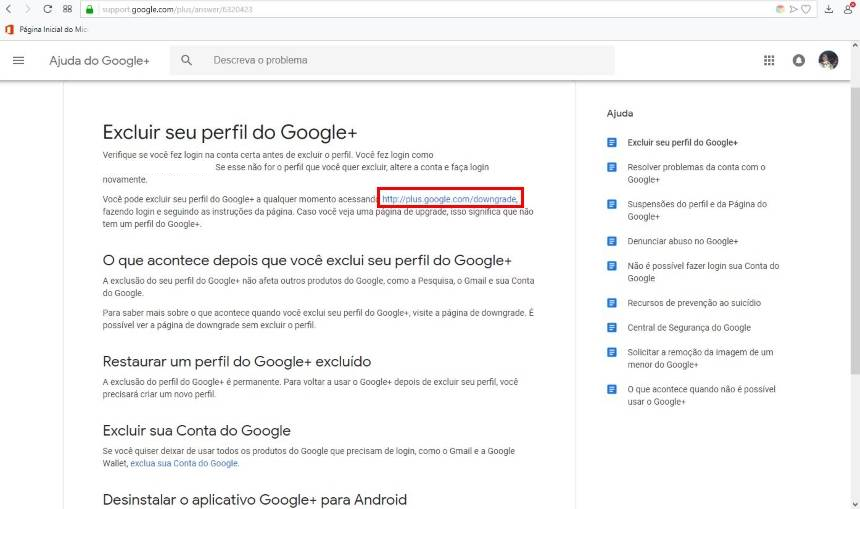Open 'Não é possível fazer login' article
The image size is (860, 547).
[x=703, y=272]
